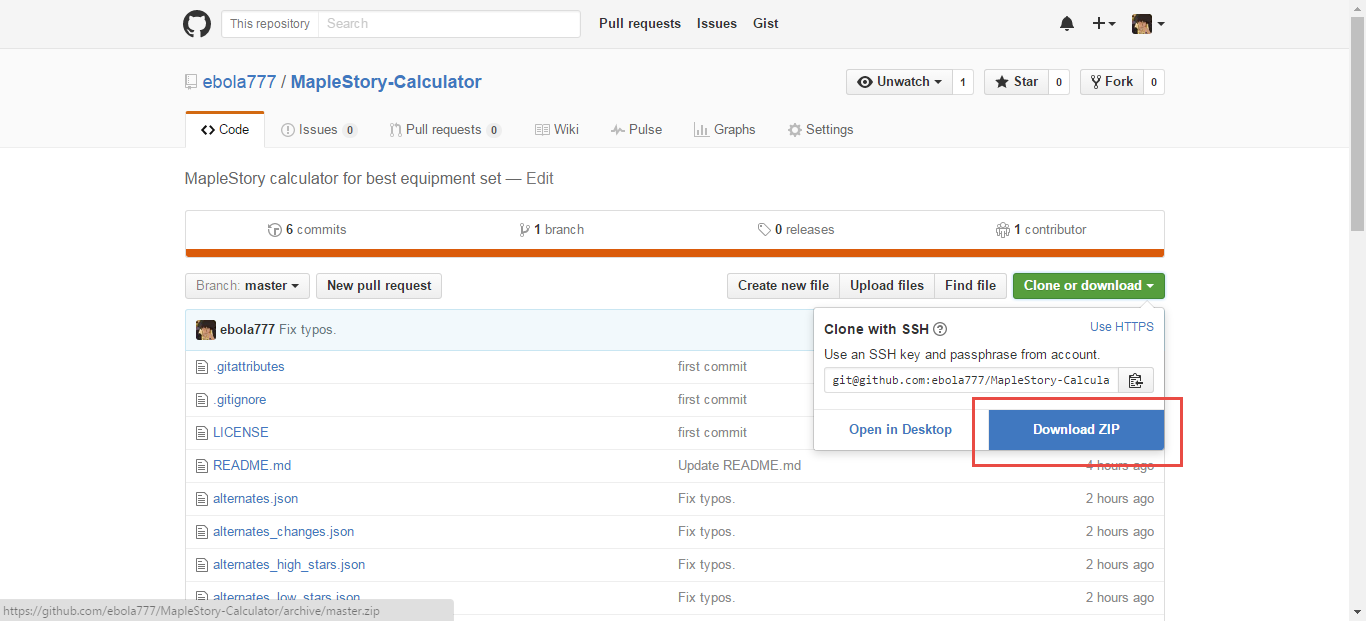The height and width of the screenshot is (621, 1366).
Task: View the 6 commits history
Action: (307, 230)
